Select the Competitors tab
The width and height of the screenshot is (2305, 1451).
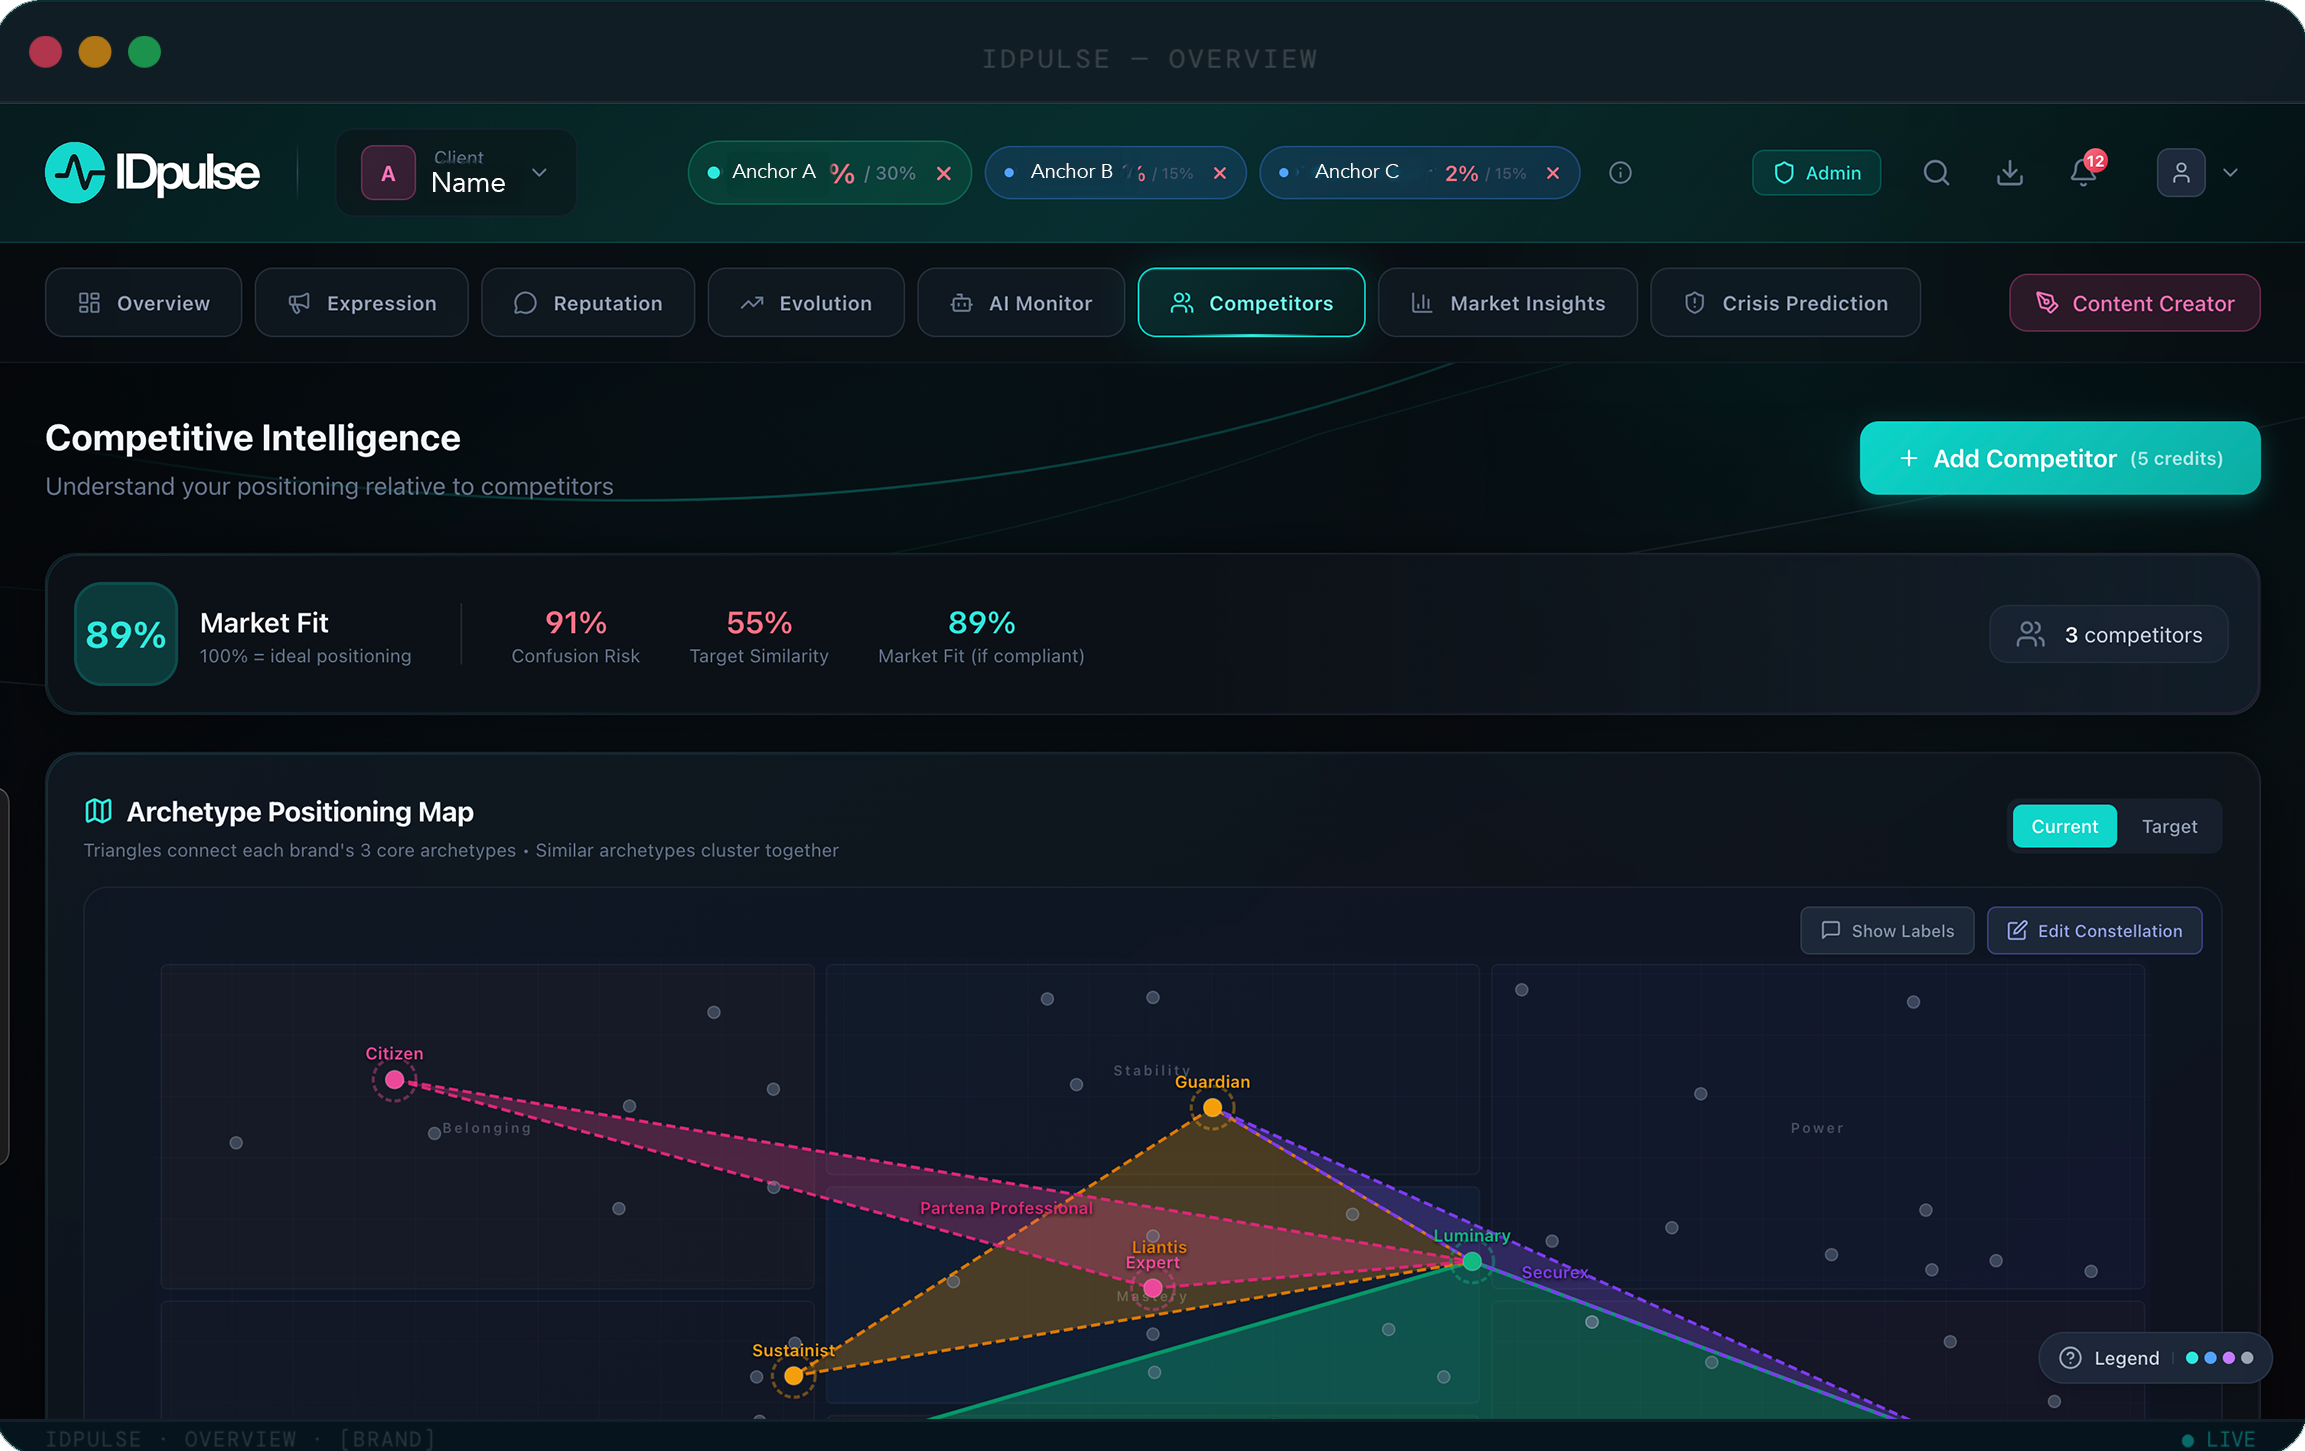[x=1251, y=302]
